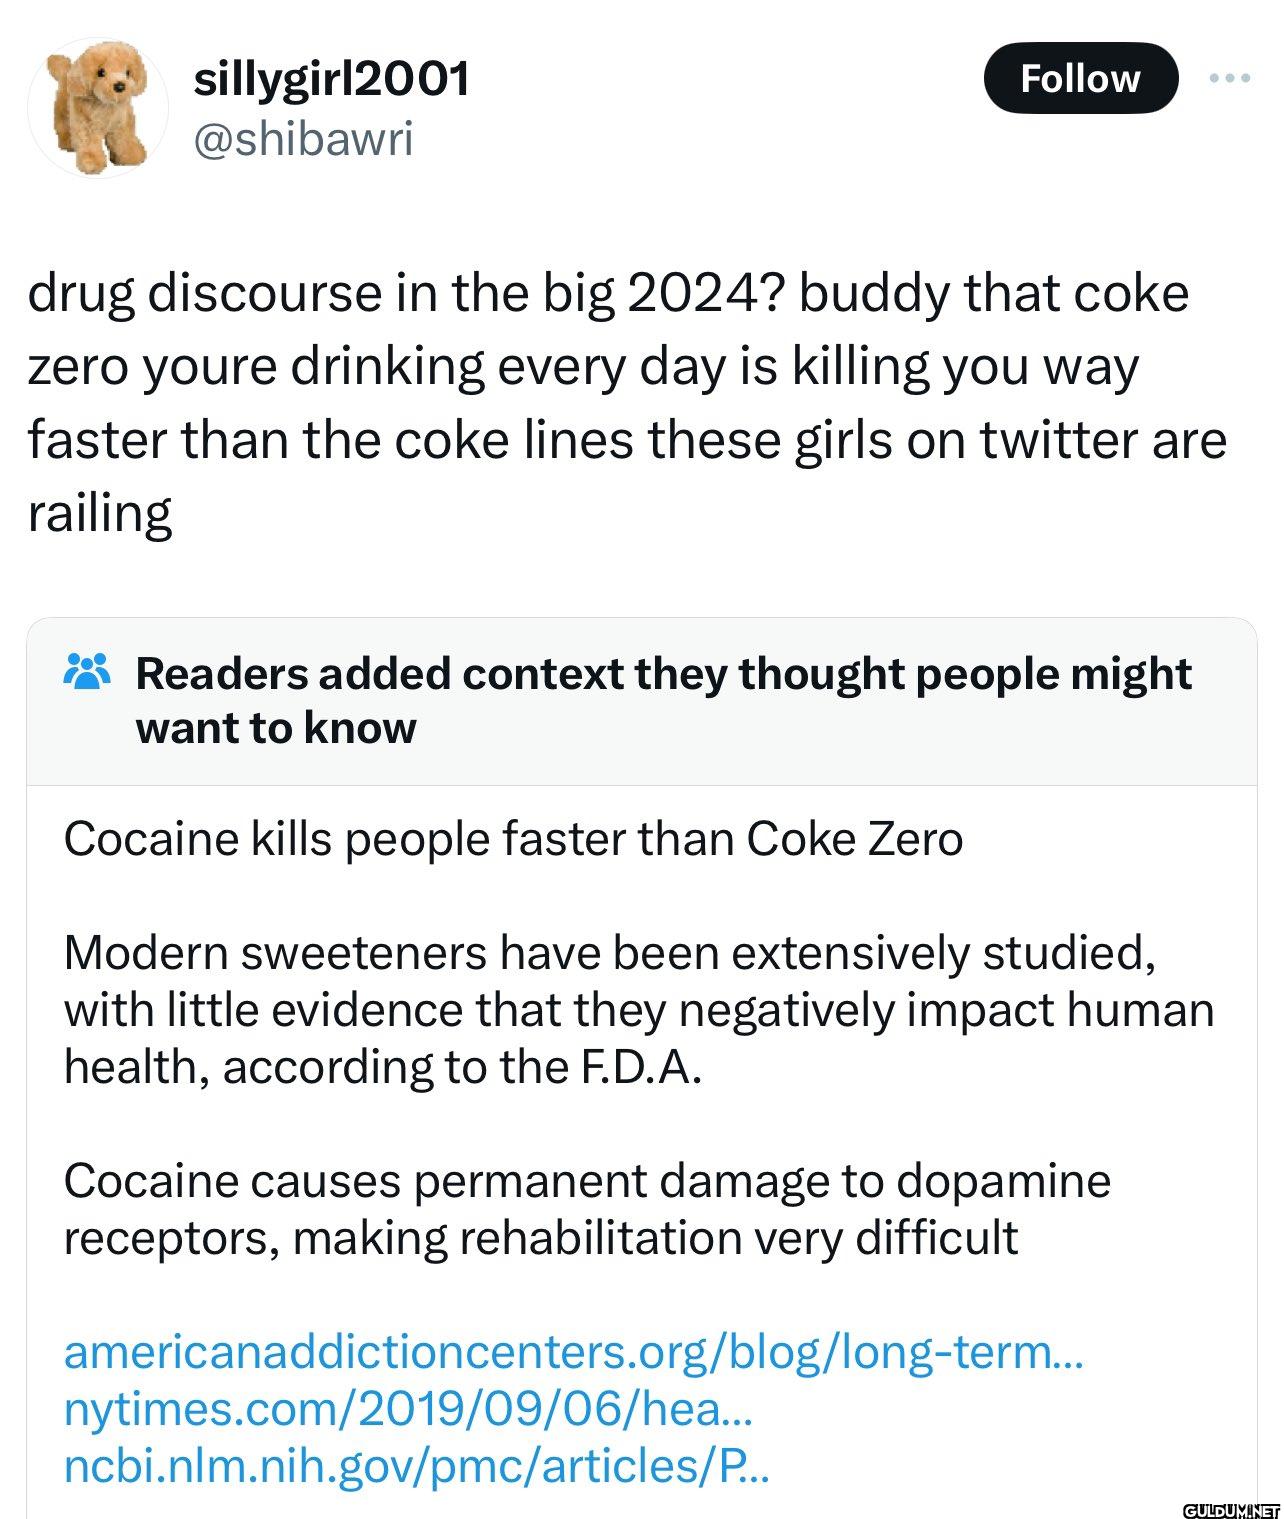1284x1519 pixels.
Task: Follow the account sillygirl2001
Action: [x=1080, y=78]
